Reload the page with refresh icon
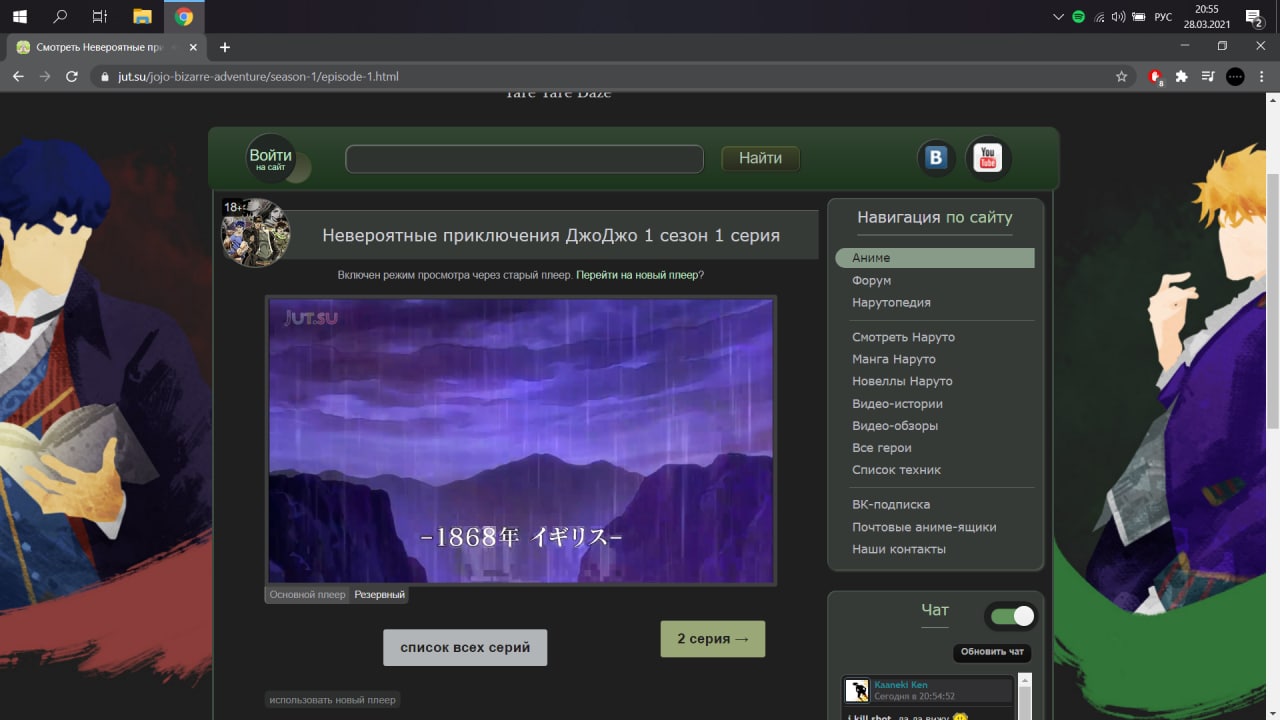The image size is (1280, 720). (x=72, y=76)
